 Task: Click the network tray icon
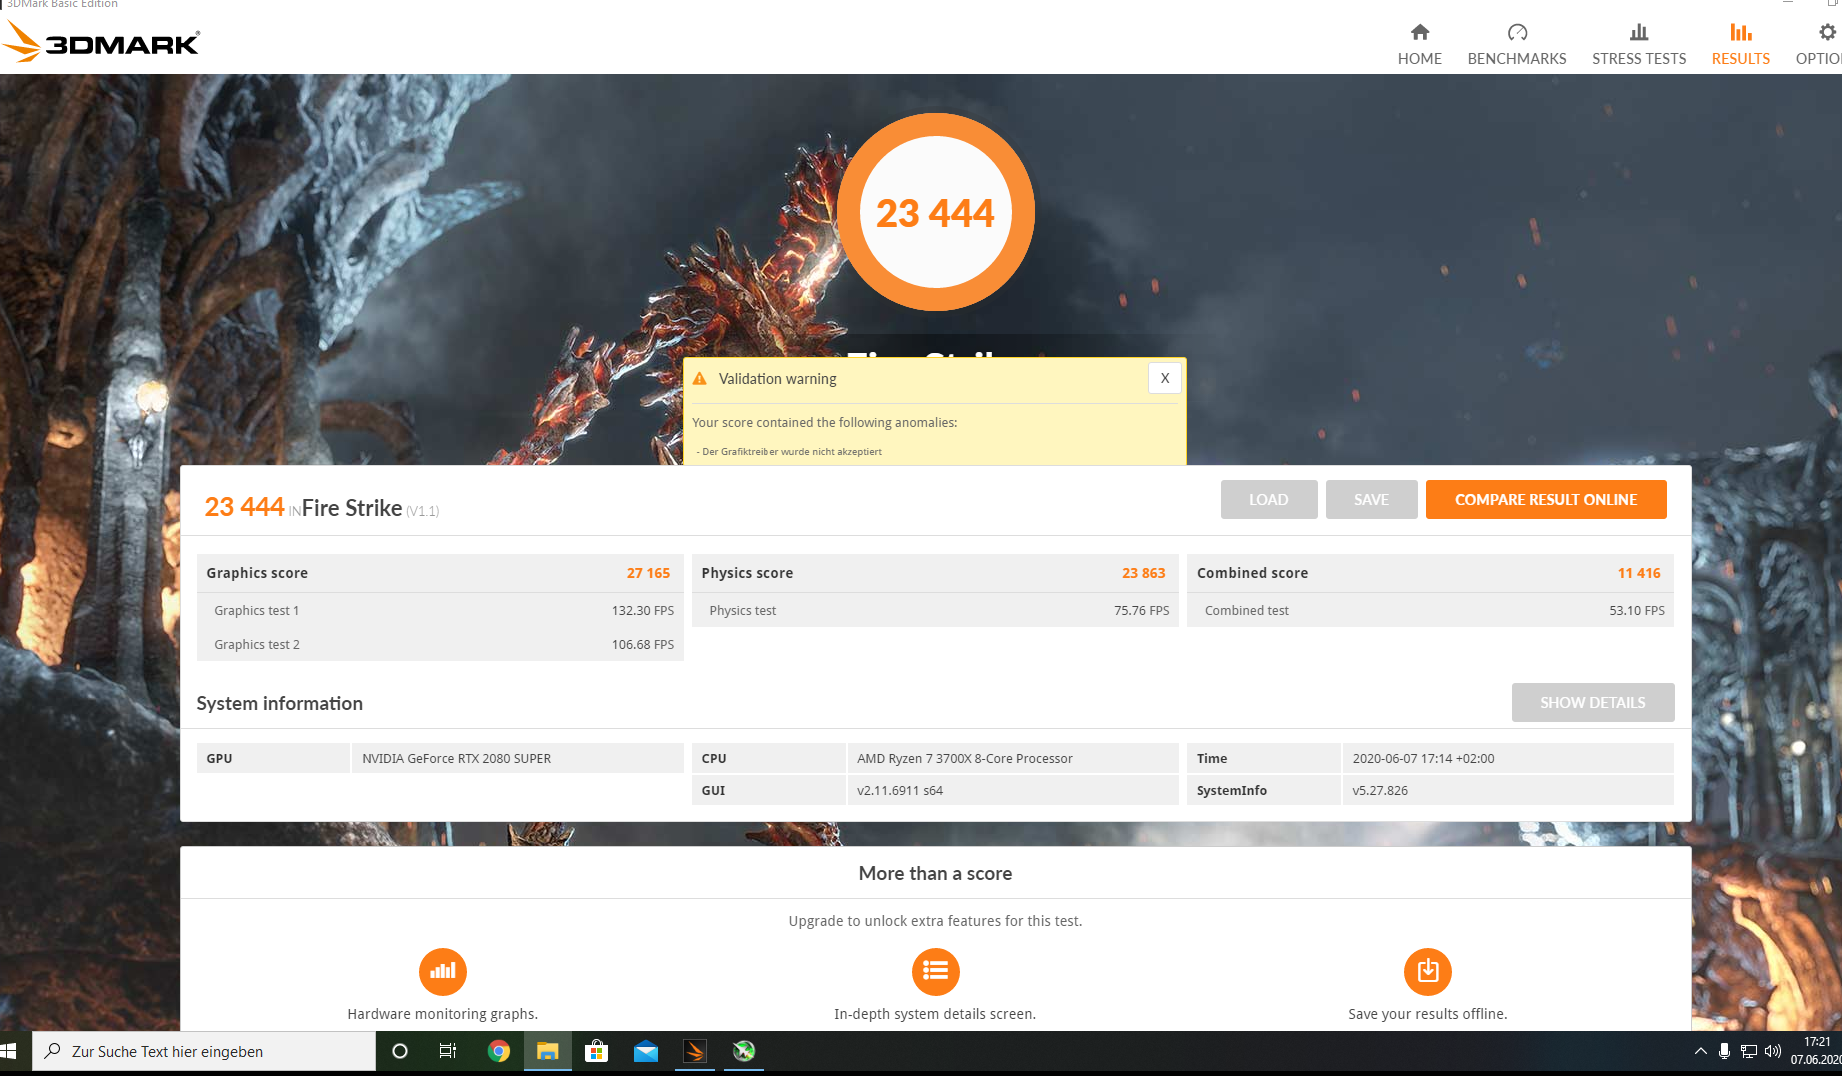pyautogui.click(x=1749, y=1051)
